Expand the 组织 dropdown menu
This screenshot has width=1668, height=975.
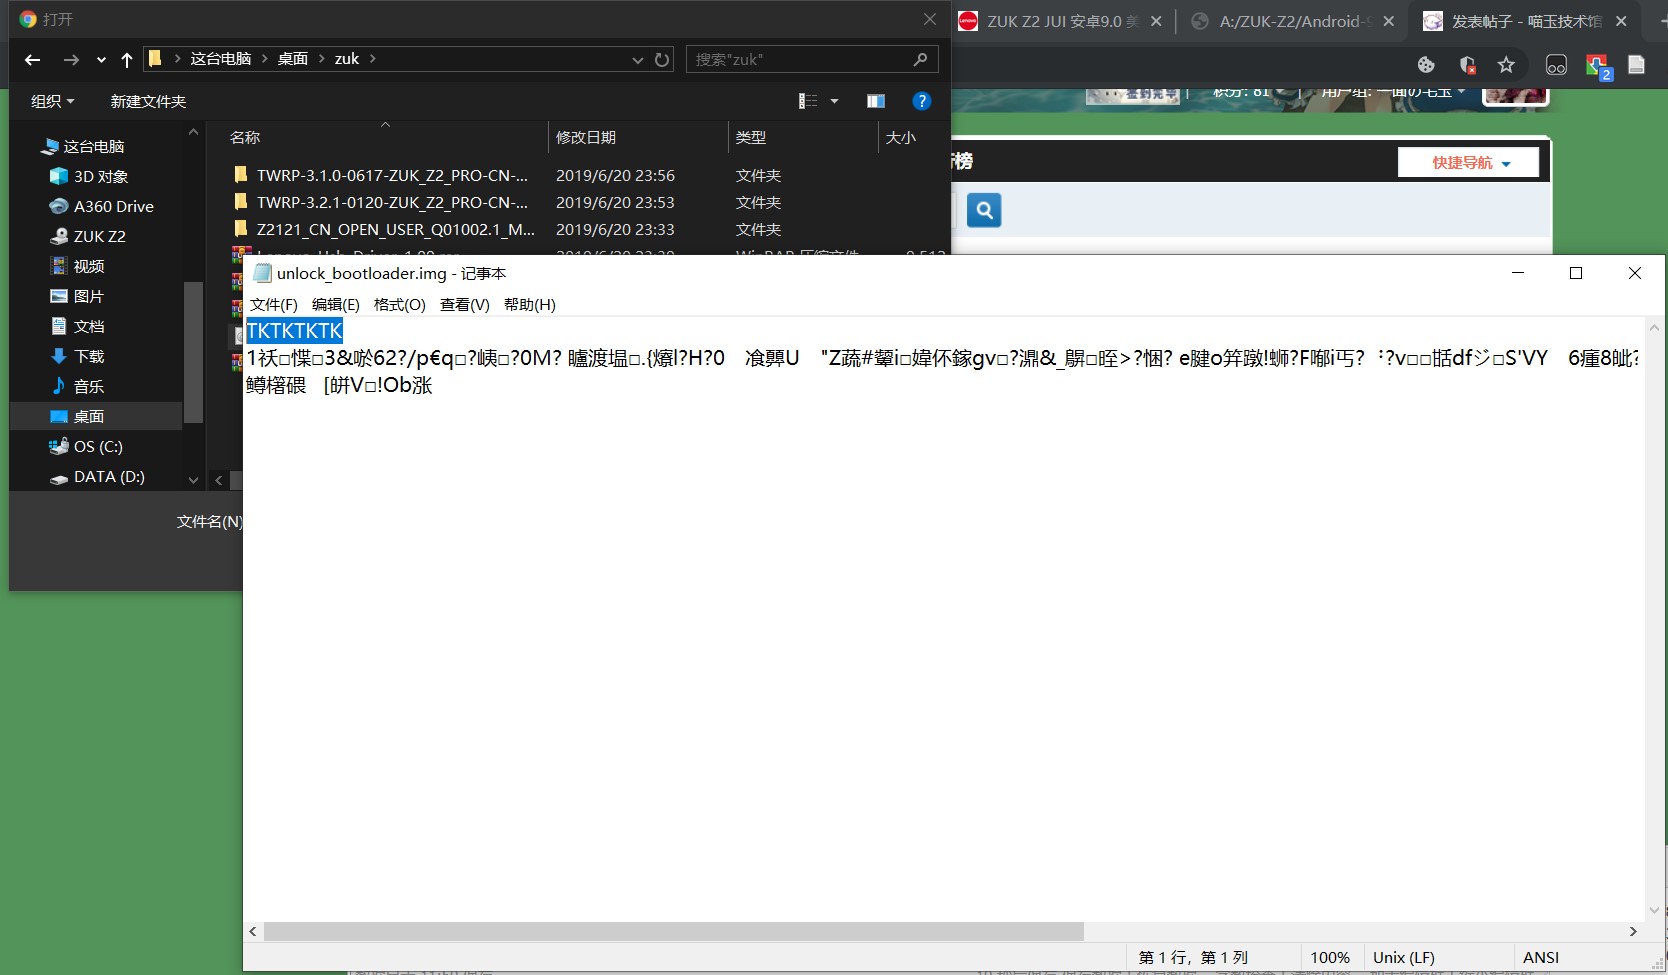pos(52,101)
